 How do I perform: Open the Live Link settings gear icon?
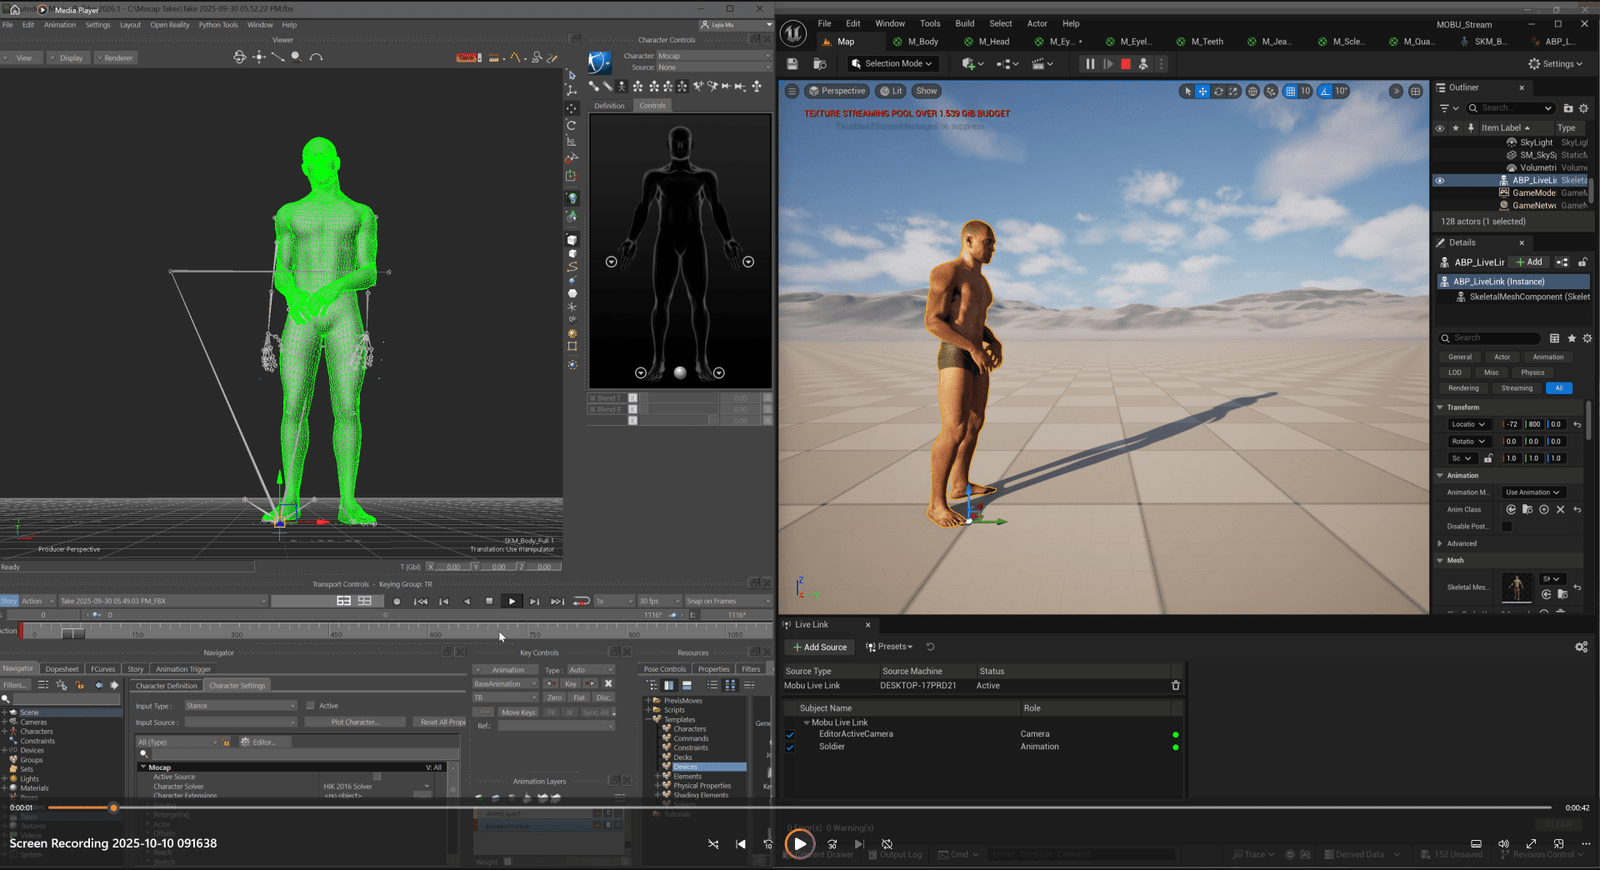[x=1581, y=647]
